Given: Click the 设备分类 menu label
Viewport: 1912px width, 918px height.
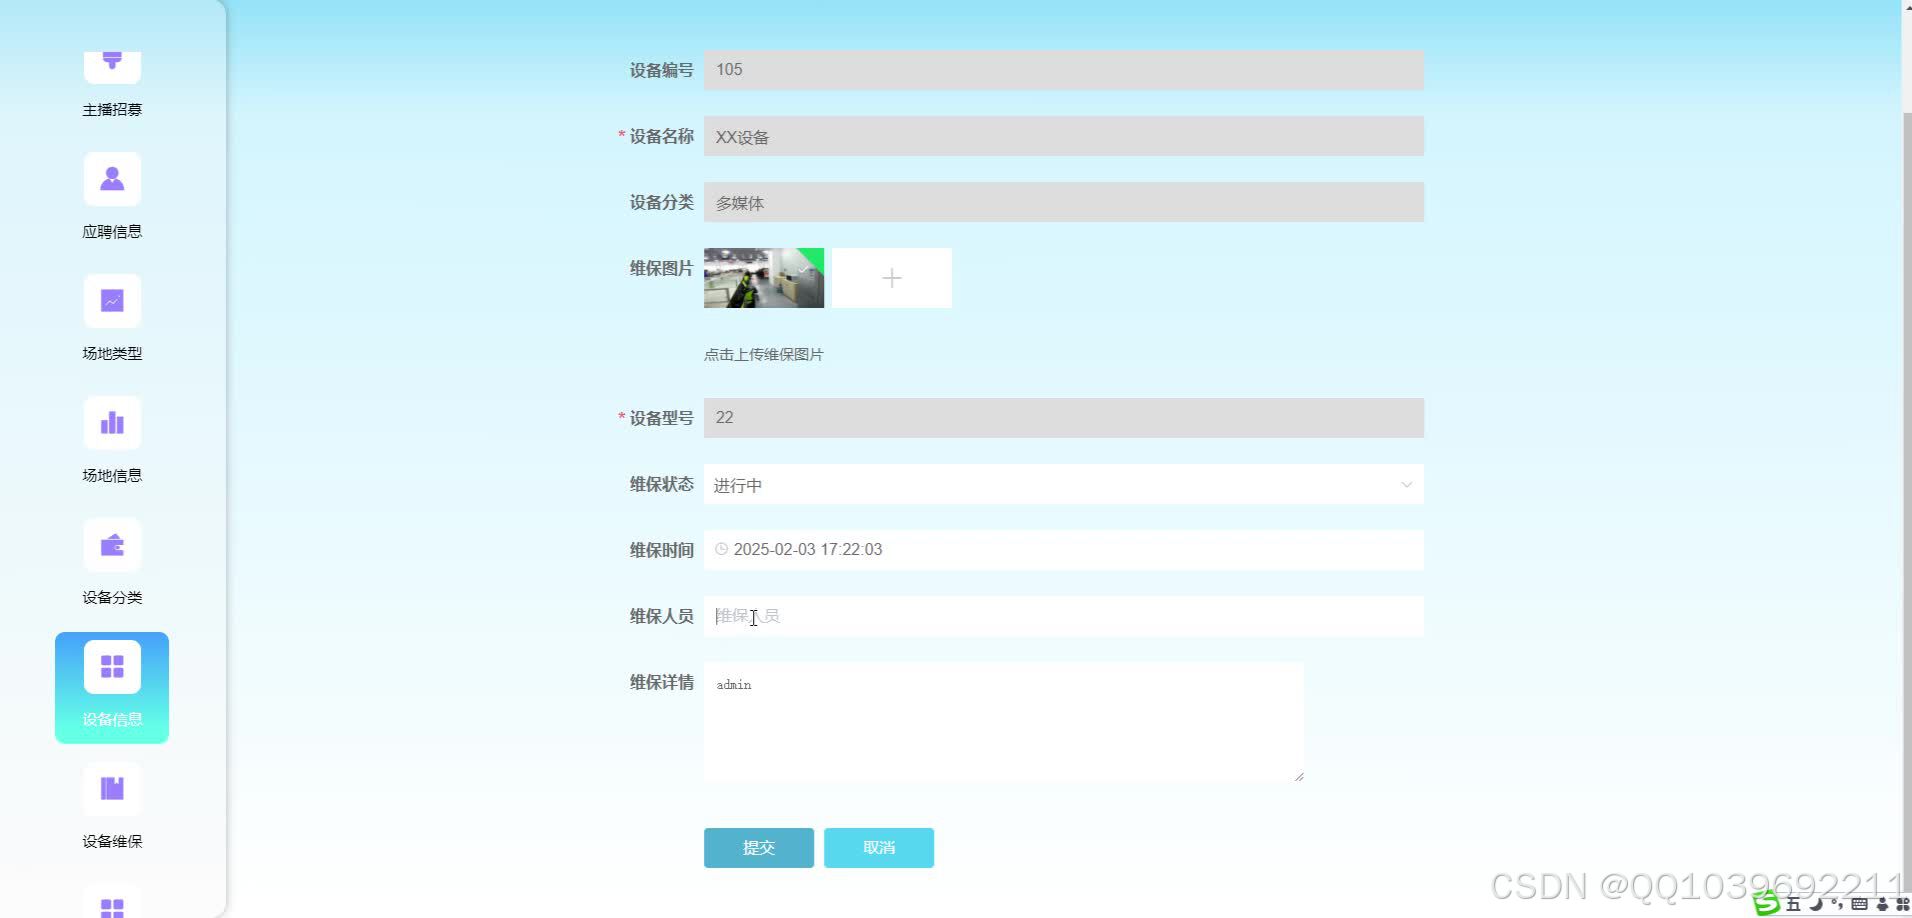Looking at the screenshot, I should click(112, 598).
